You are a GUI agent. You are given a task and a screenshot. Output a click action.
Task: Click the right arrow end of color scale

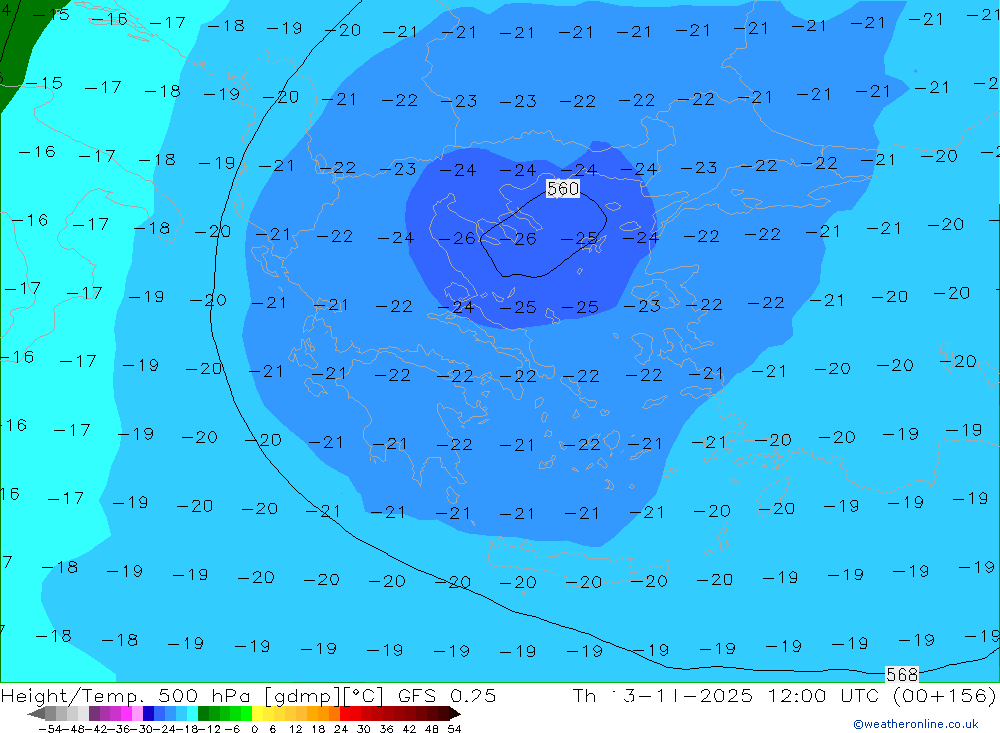click(x=455, y=714)
